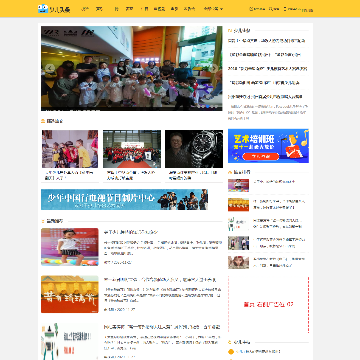This screenshot has width=360, height=360.
Task: Select the active carousel indicator dot
Action: (207, 107)
